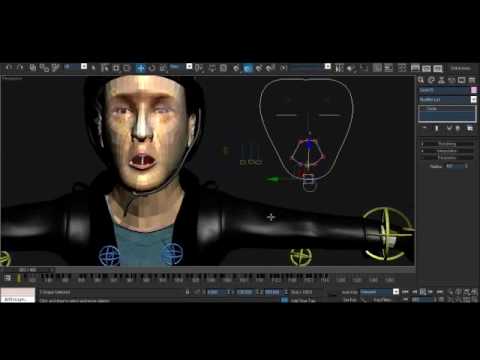Image resolution: width=480 pixels, height=360 pixels.
Task: Toggle Show End Result under modifier stack
Action: click(437, 128)
